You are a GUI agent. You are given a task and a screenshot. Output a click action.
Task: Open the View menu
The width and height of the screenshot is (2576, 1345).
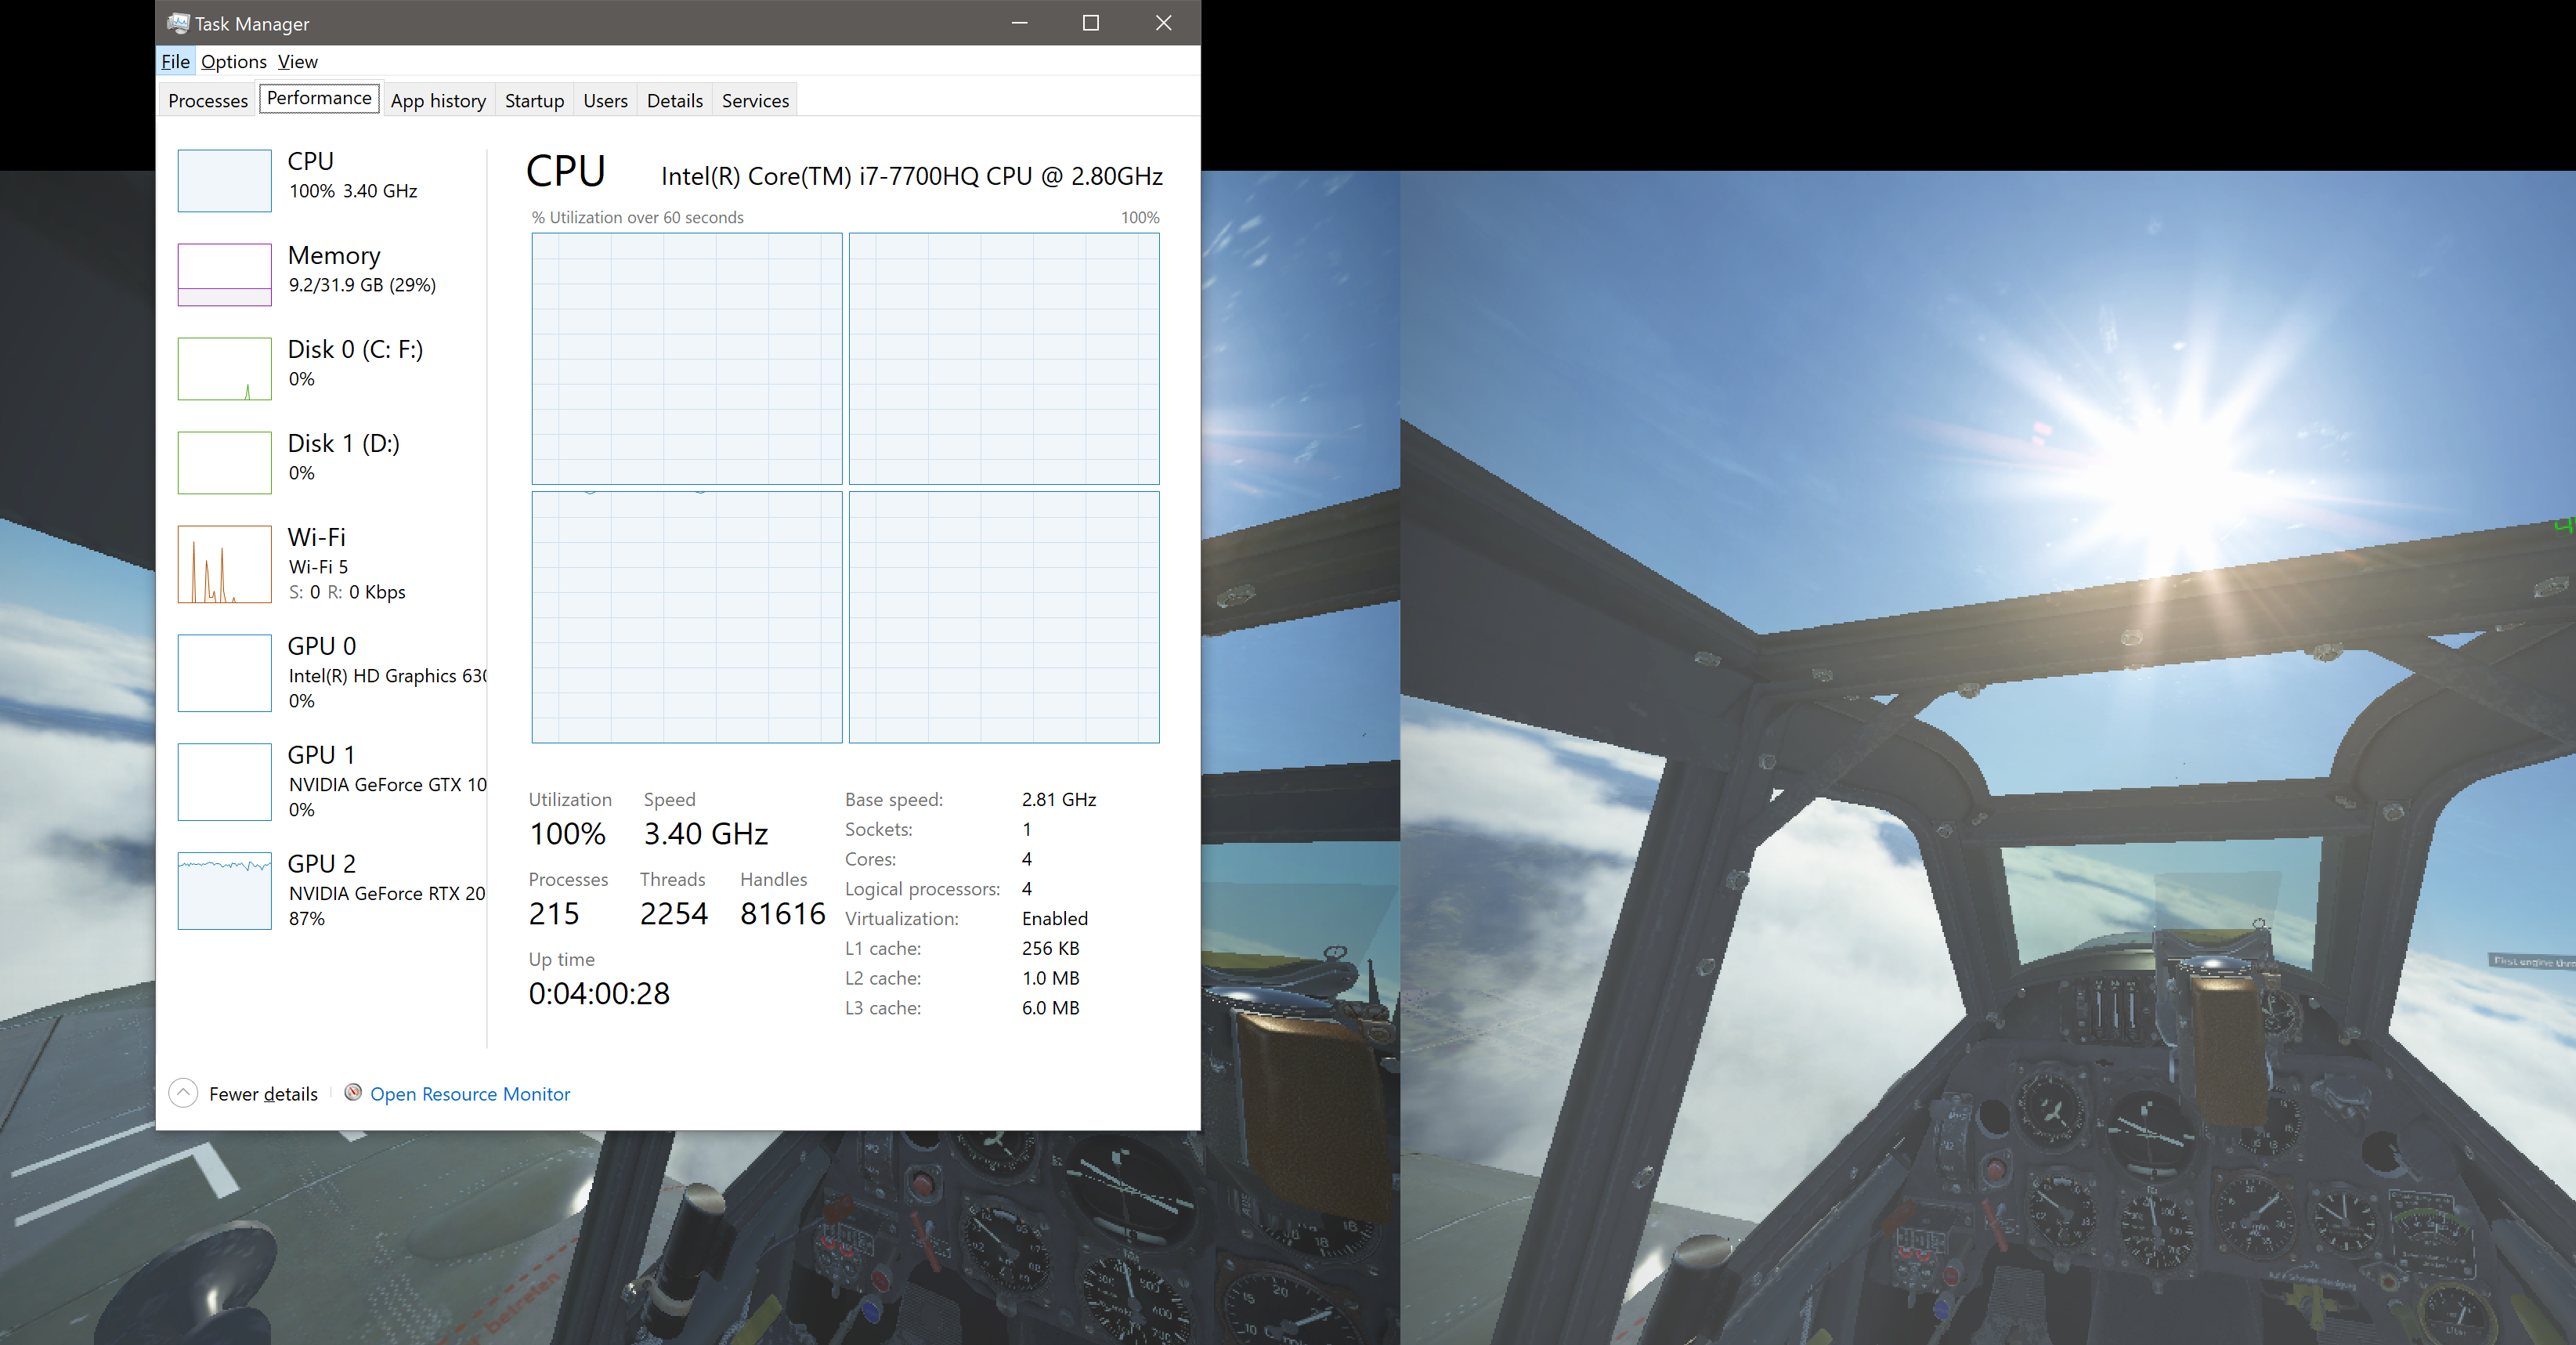297,62
